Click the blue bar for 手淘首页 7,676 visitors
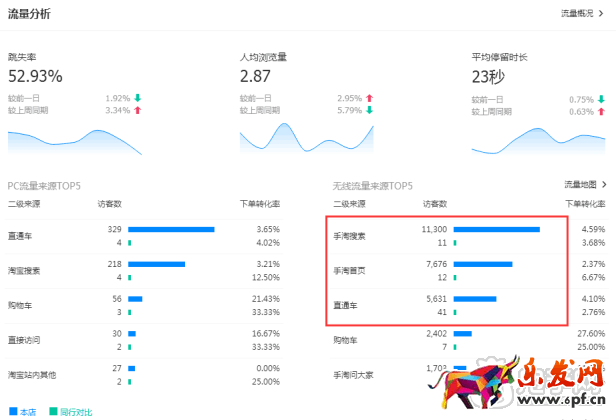Image resolution: width=616 pixels, height=420 pixels. coord(483,264)
